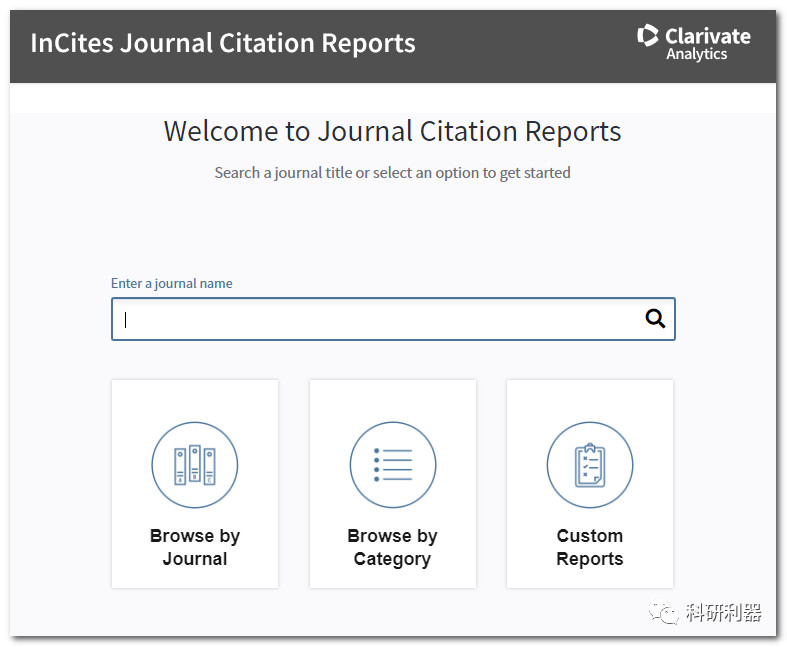
Task: Select the "Browse by Category" text label
Action: click(392, 547)
